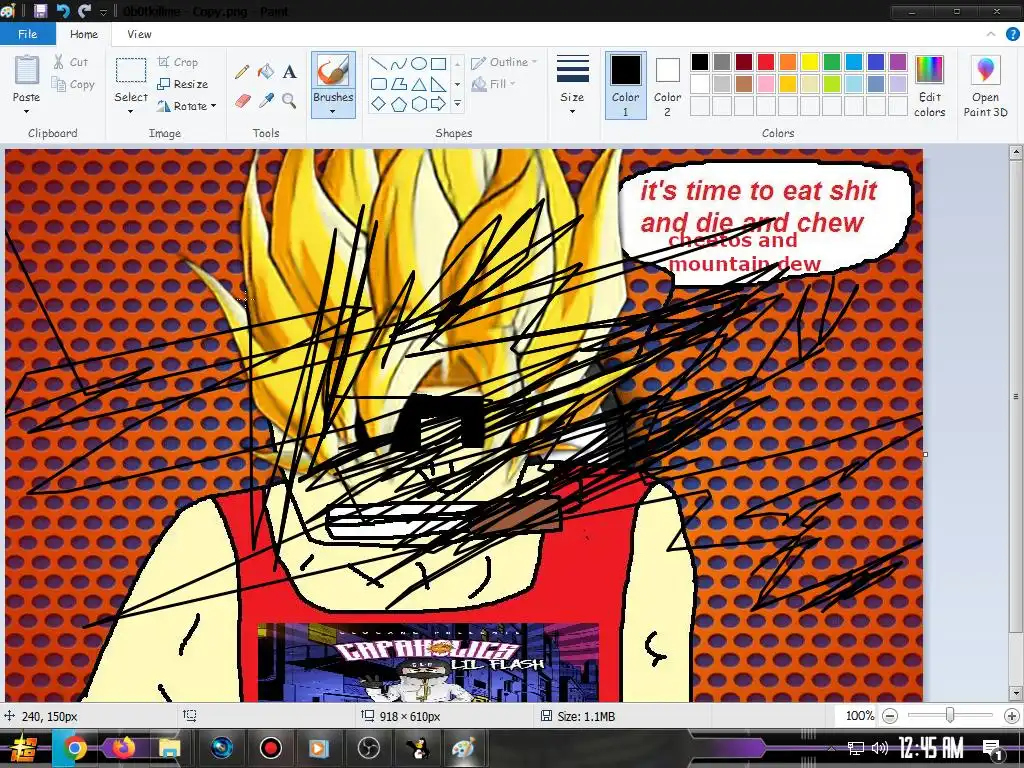Move the zoom slider handle
Screen dimensions: 1024x768
point(950,716)
